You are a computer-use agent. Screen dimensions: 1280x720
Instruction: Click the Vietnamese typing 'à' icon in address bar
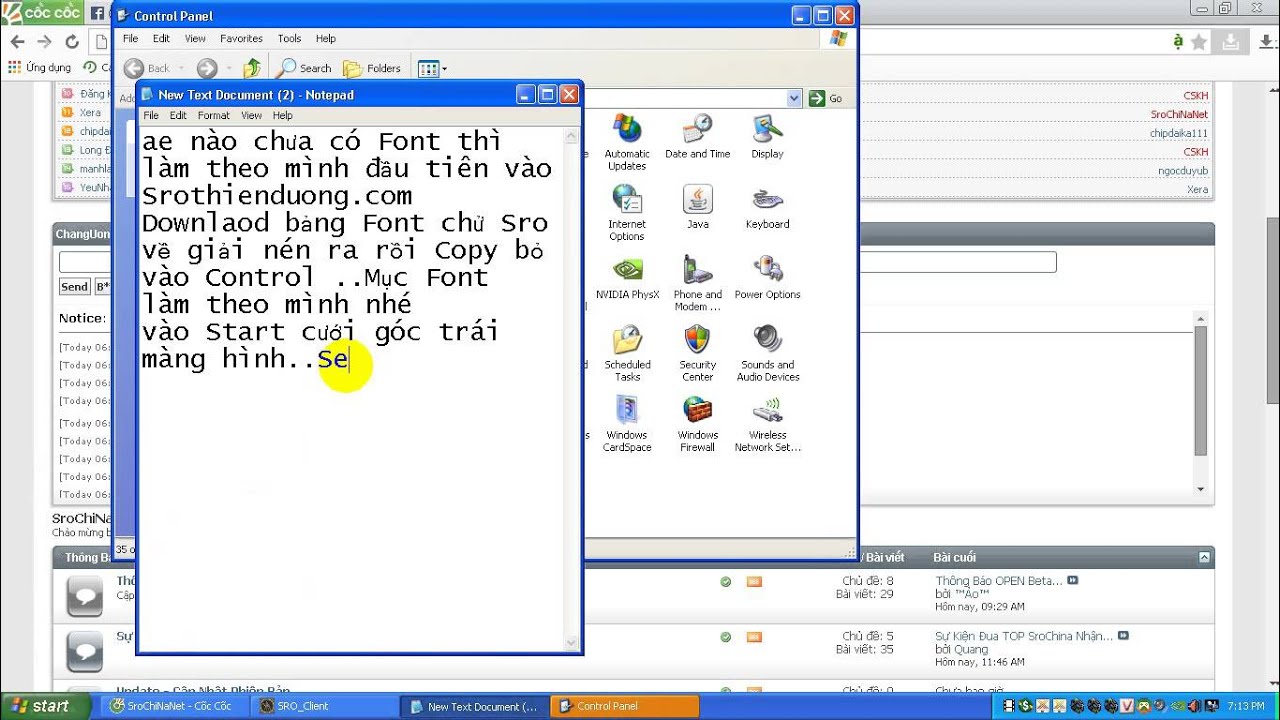click(x=1178, y=41)
